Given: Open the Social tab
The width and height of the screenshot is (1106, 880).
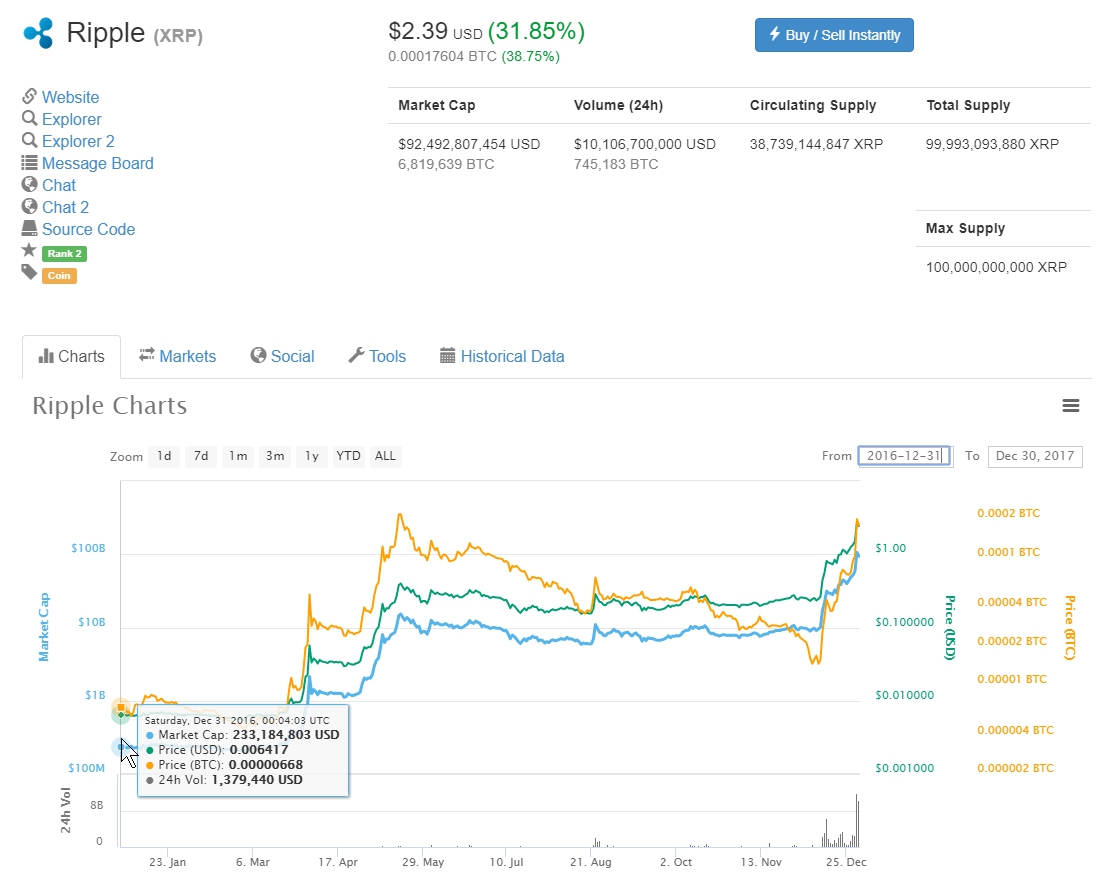Looking at the screenshot, I should click(x=282, y=356).
